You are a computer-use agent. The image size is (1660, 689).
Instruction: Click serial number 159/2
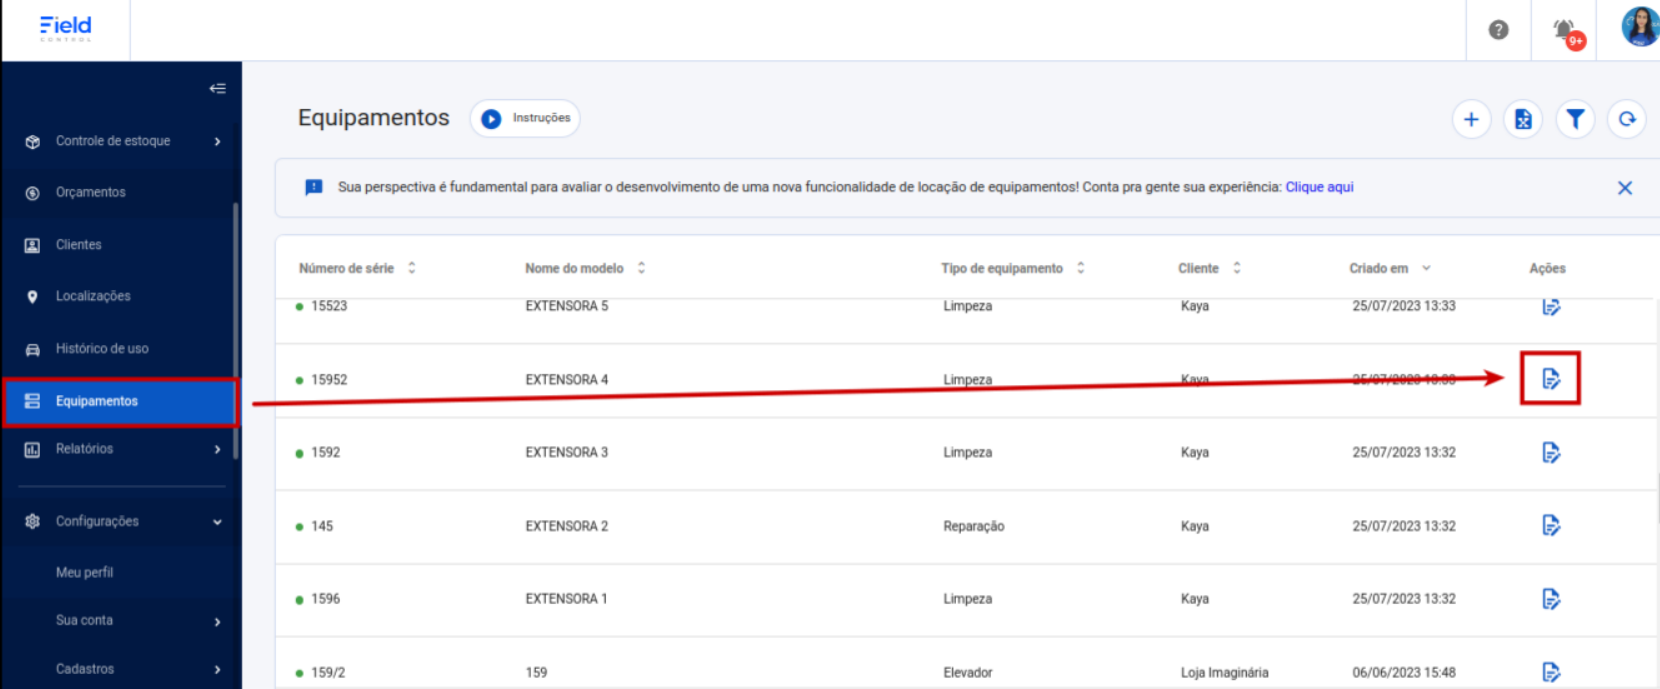pyautogui.click(x=328, y=673)
